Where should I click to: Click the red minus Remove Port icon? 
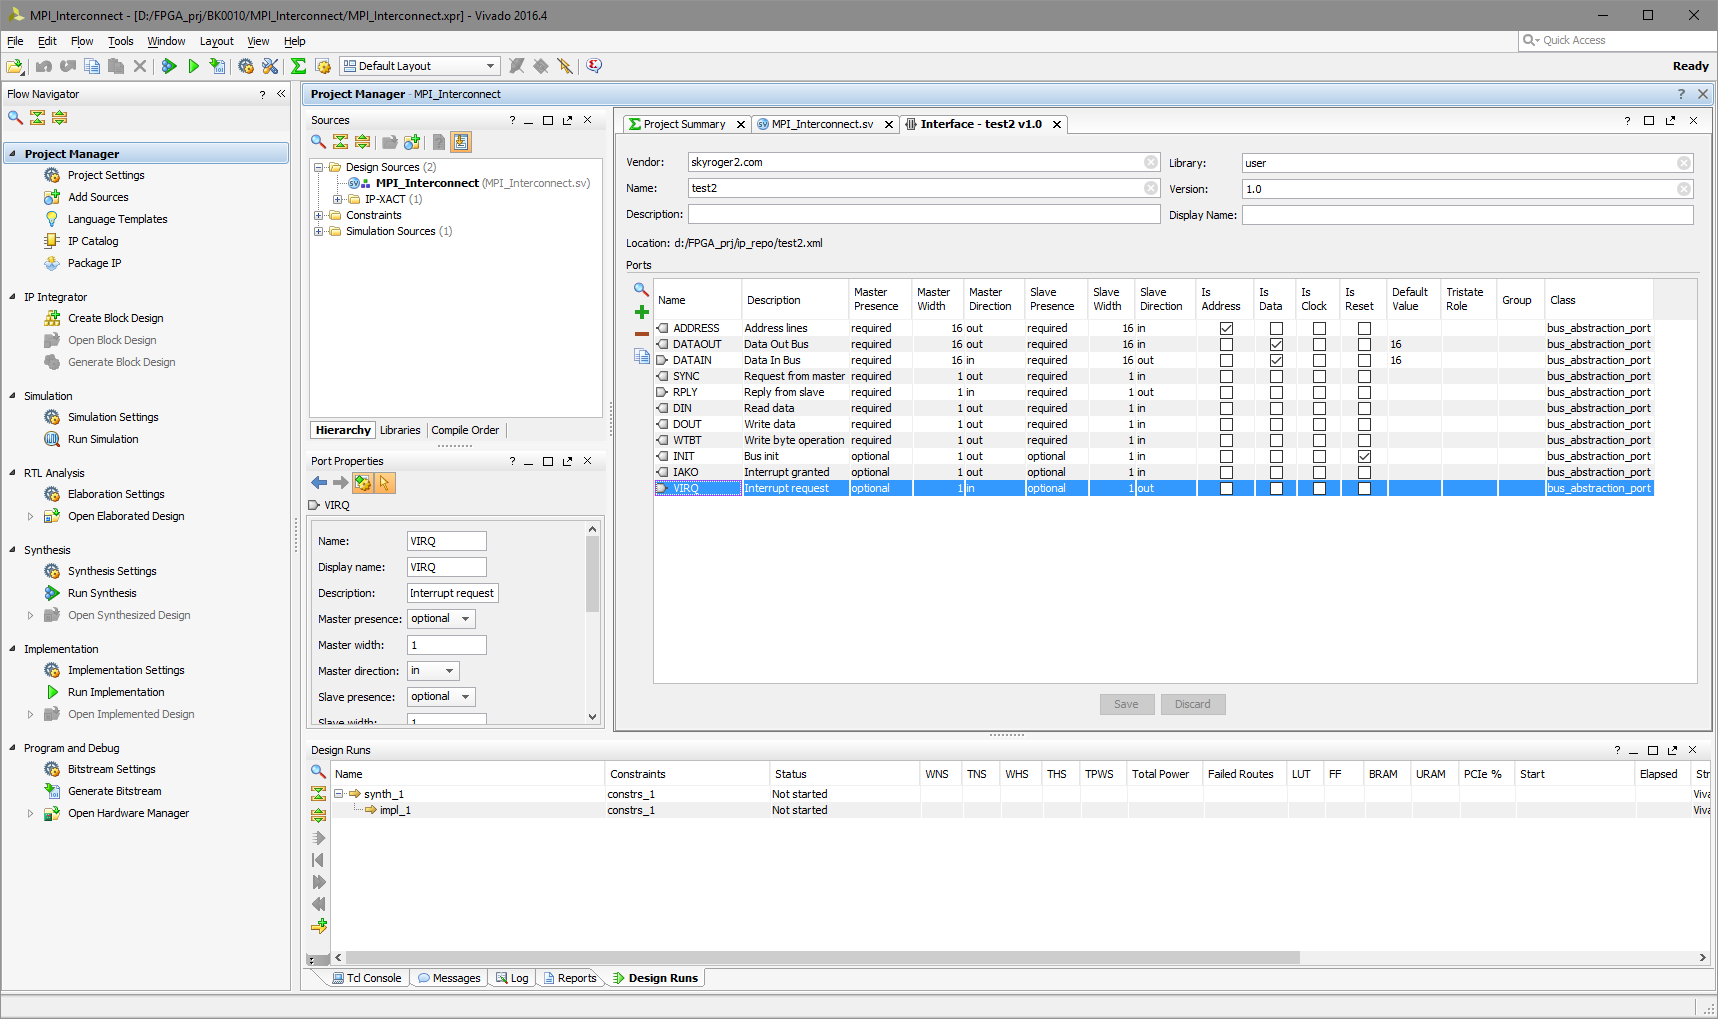tap(642, 334)
